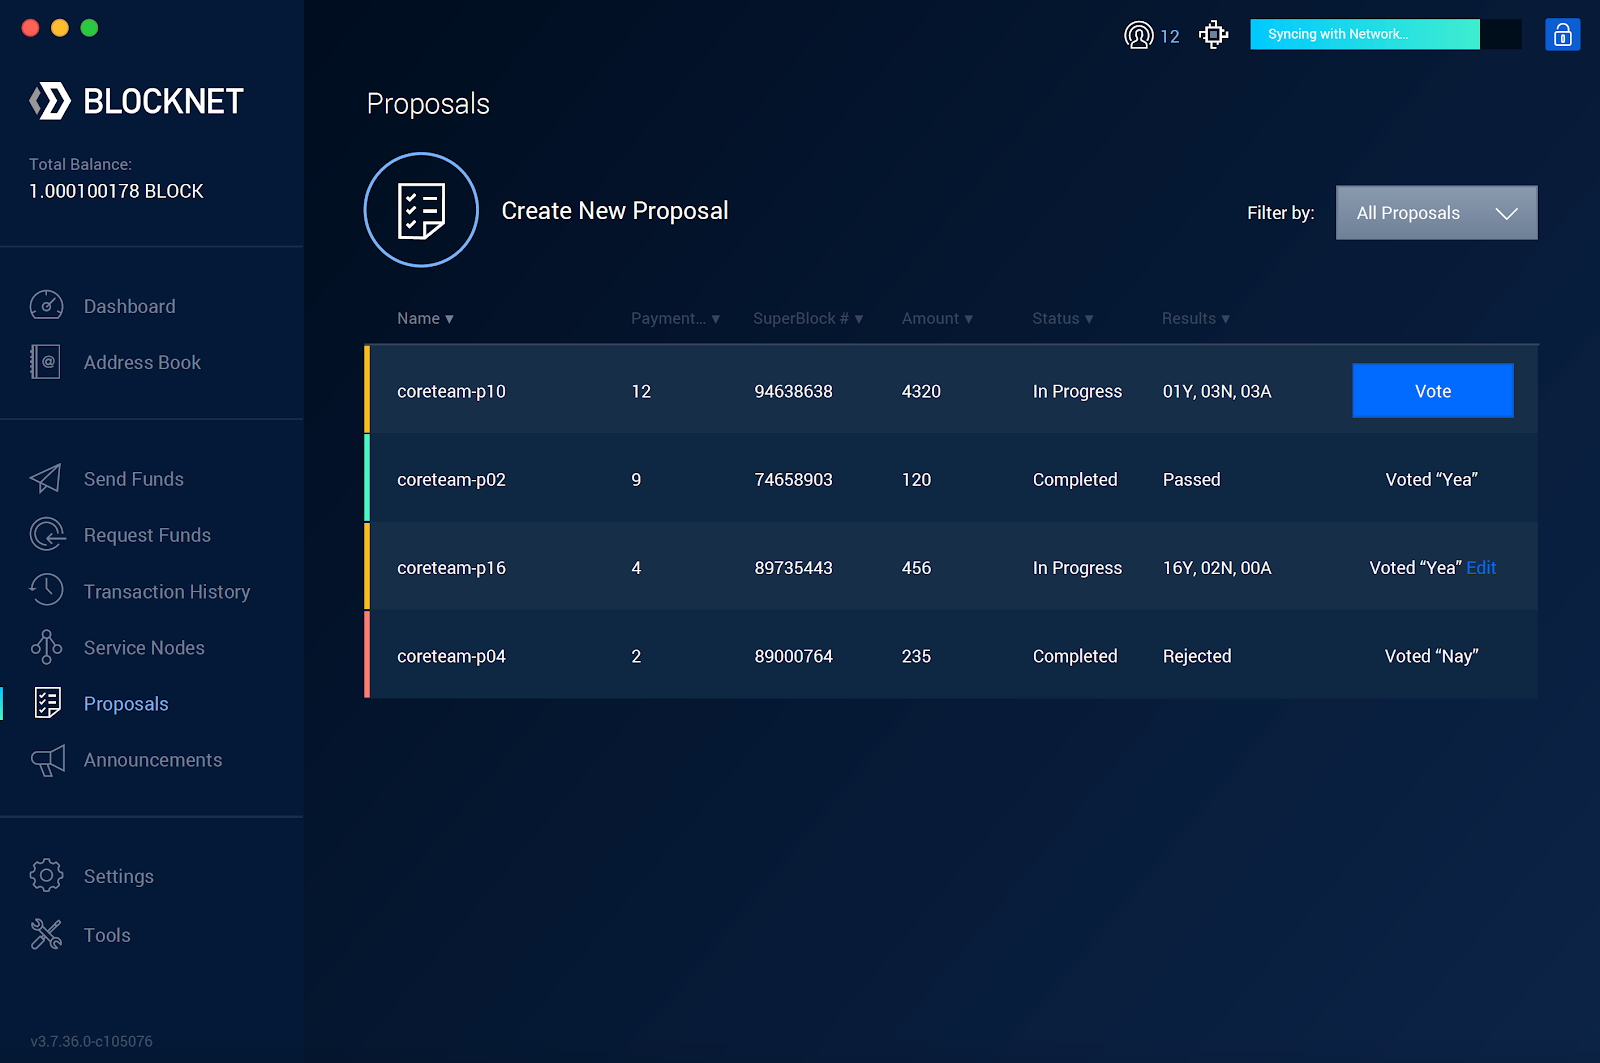This screenshot has height=1063, width=1600.
Task: Edit the vote for coreteam-p16
Action: point(1481,568)
